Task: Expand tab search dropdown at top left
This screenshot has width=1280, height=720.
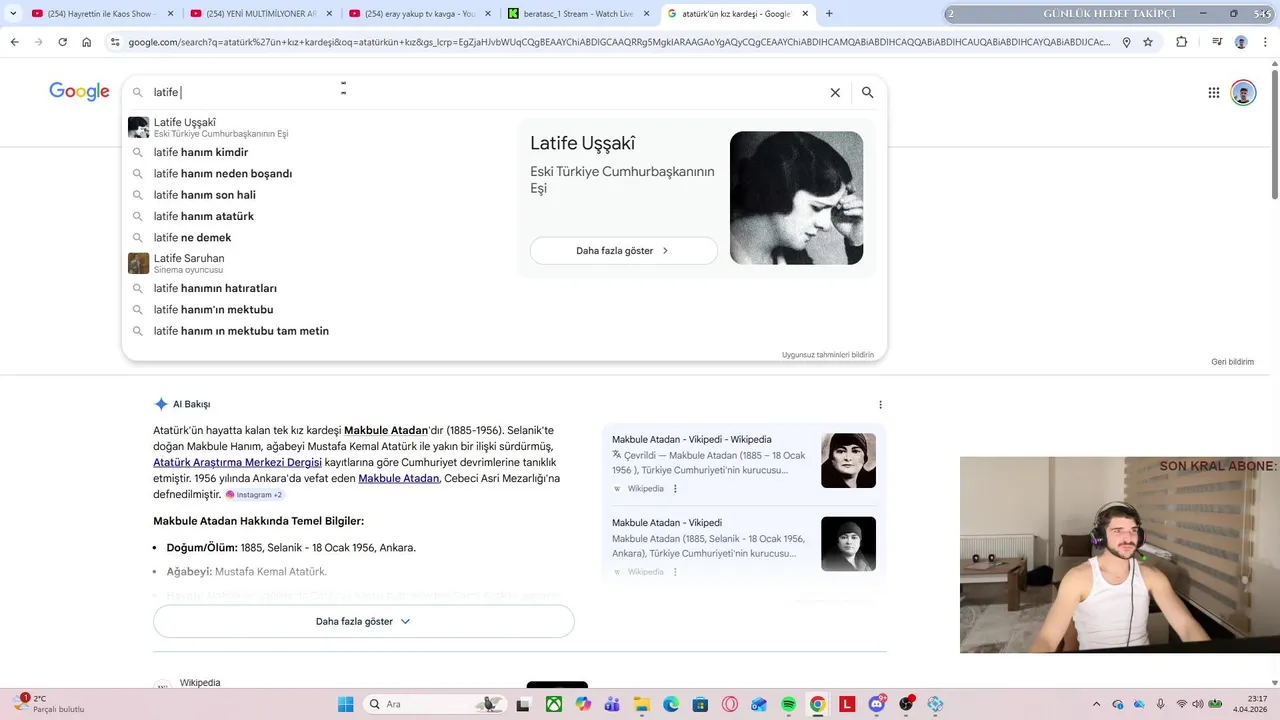Action: click(12, 13)
